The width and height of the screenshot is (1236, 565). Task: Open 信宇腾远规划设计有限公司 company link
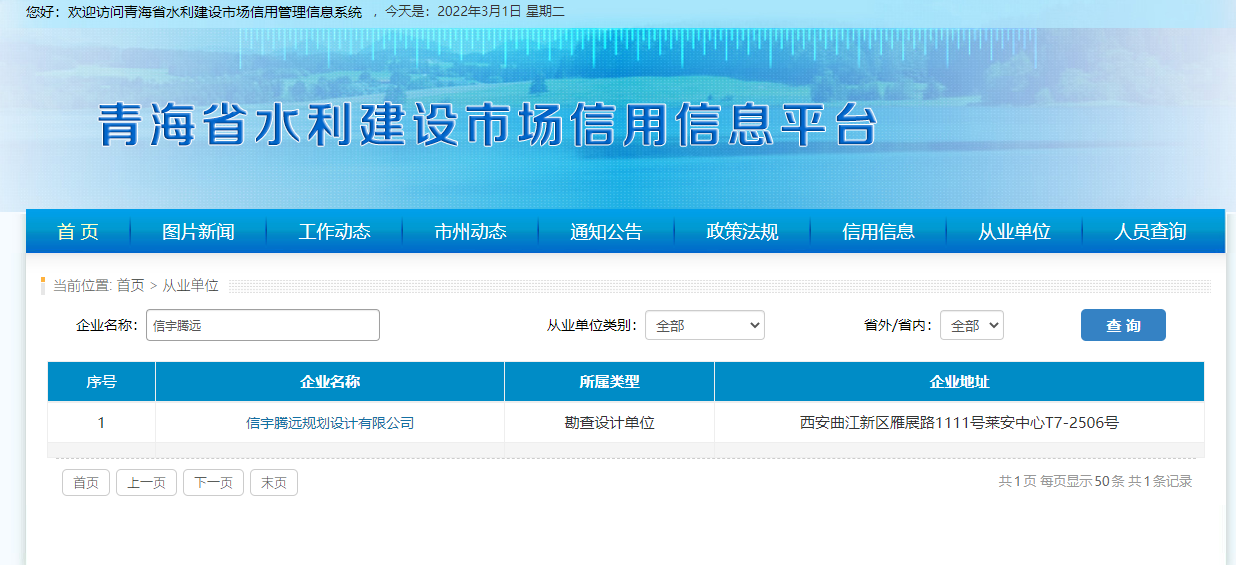click(x=330, y=423)
